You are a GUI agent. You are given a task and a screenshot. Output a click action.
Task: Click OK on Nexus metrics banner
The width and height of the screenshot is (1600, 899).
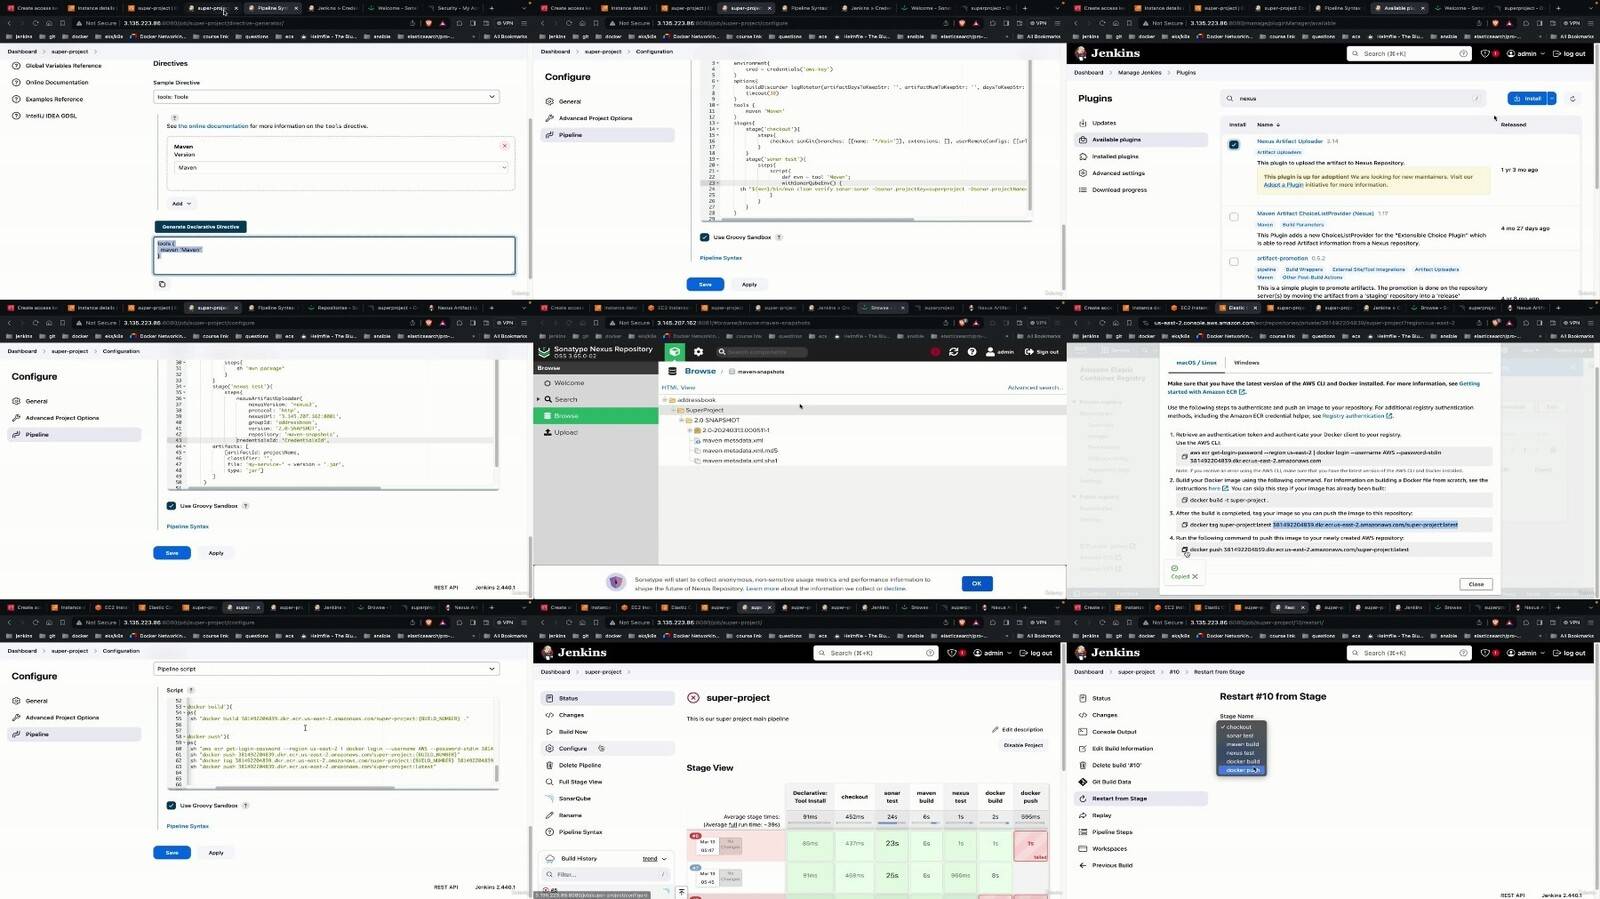[977, 583]
